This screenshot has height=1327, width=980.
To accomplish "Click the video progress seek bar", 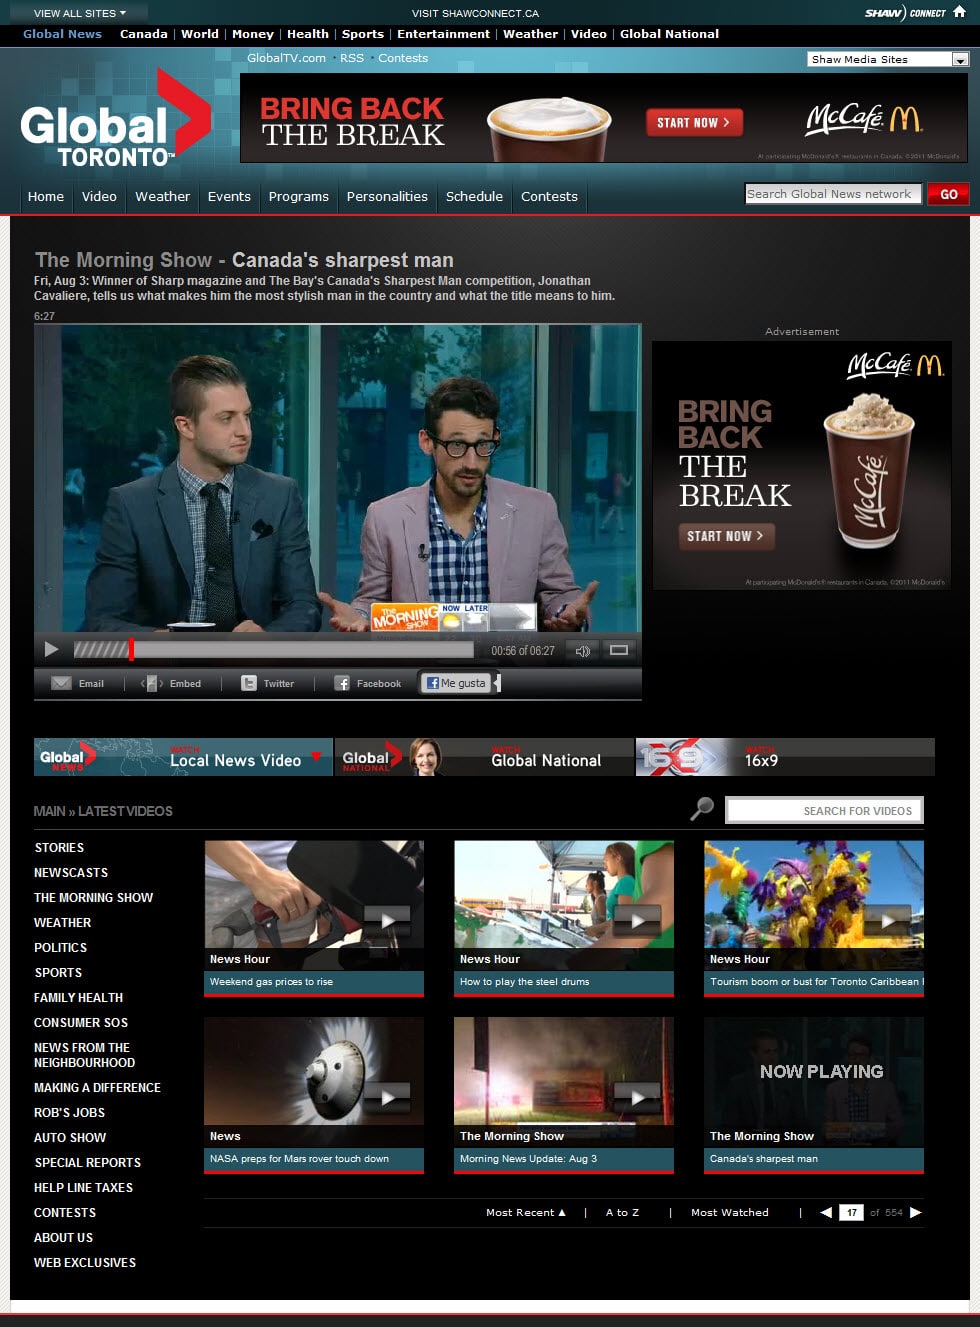I will 300,650.
